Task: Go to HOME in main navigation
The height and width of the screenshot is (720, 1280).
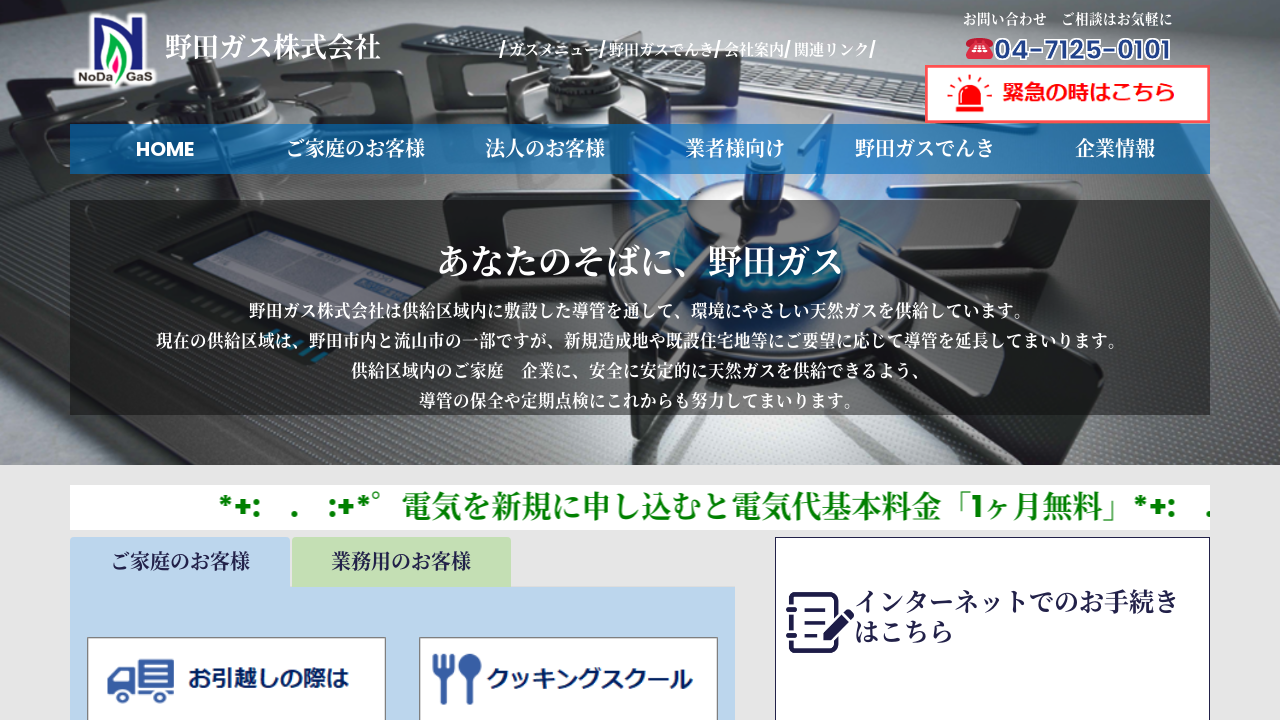Action: 165,149
